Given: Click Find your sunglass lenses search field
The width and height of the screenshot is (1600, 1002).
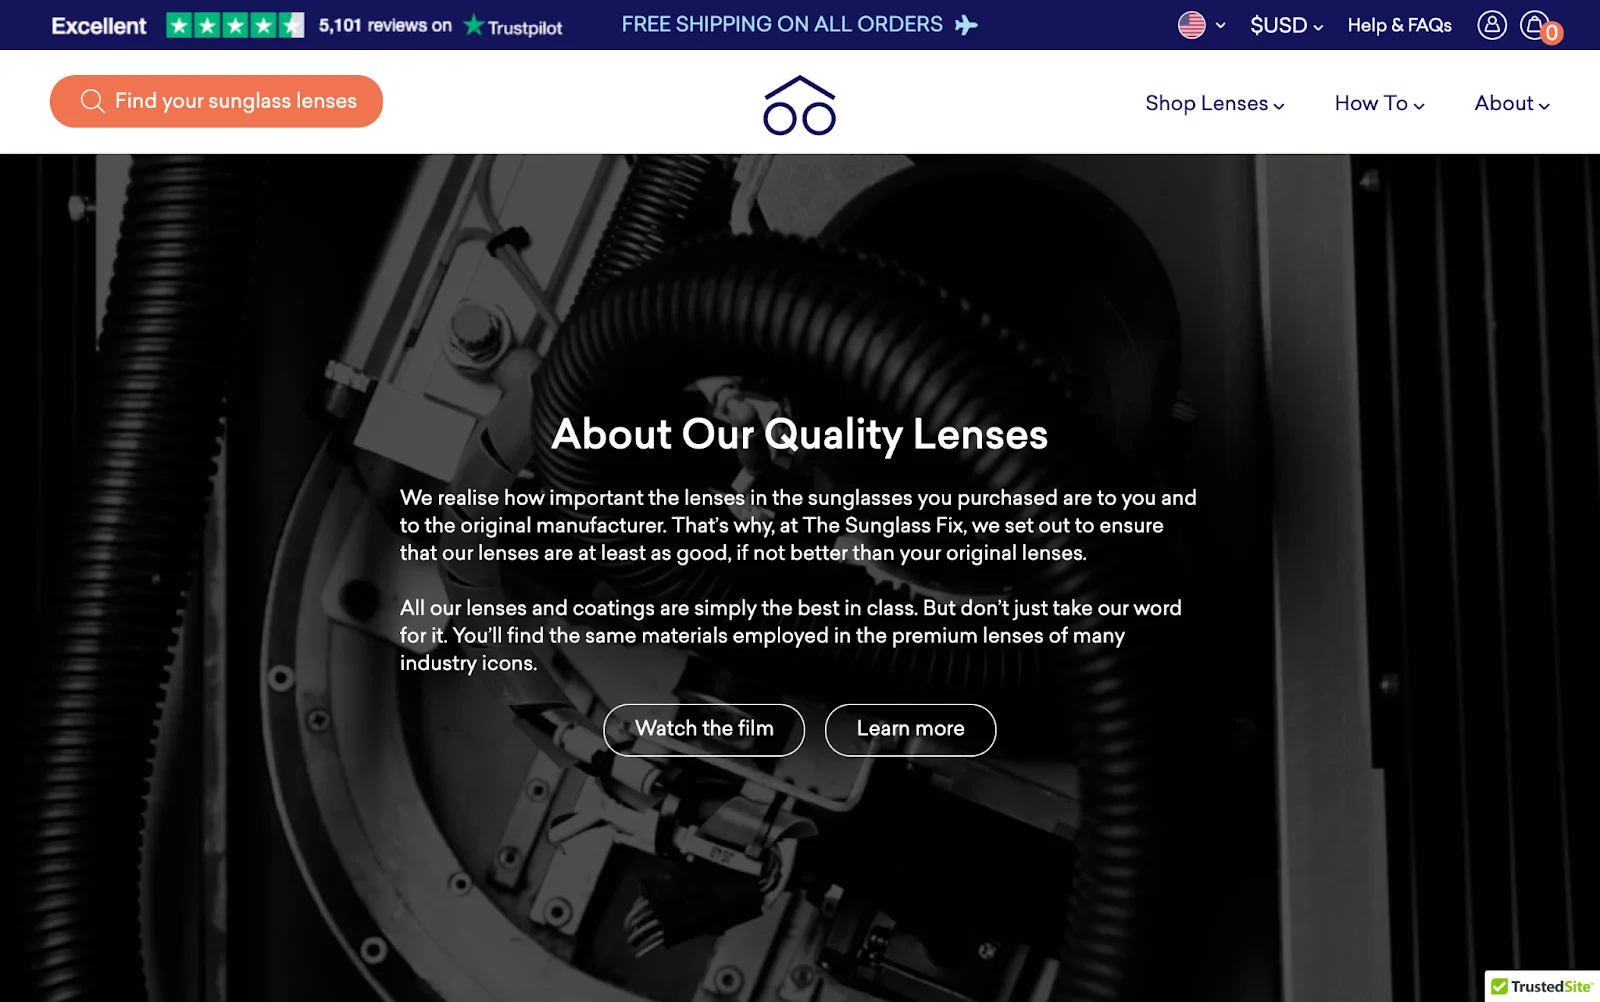Looking at the screenshot, I should coord(216,101).
